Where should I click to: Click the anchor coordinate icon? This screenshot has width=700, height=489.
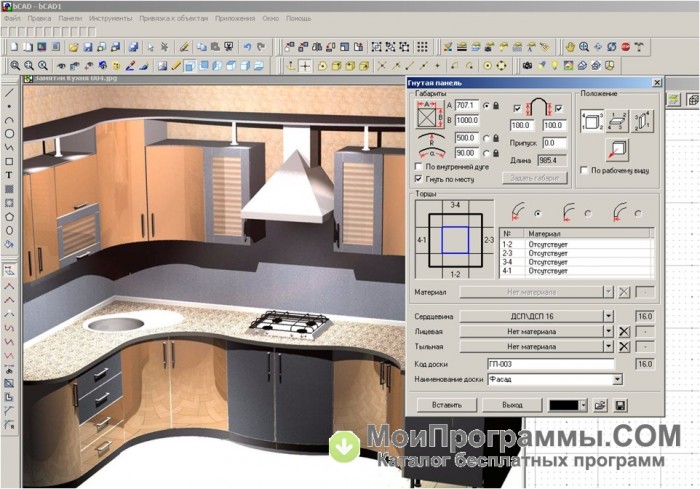(x=291, y=66)
